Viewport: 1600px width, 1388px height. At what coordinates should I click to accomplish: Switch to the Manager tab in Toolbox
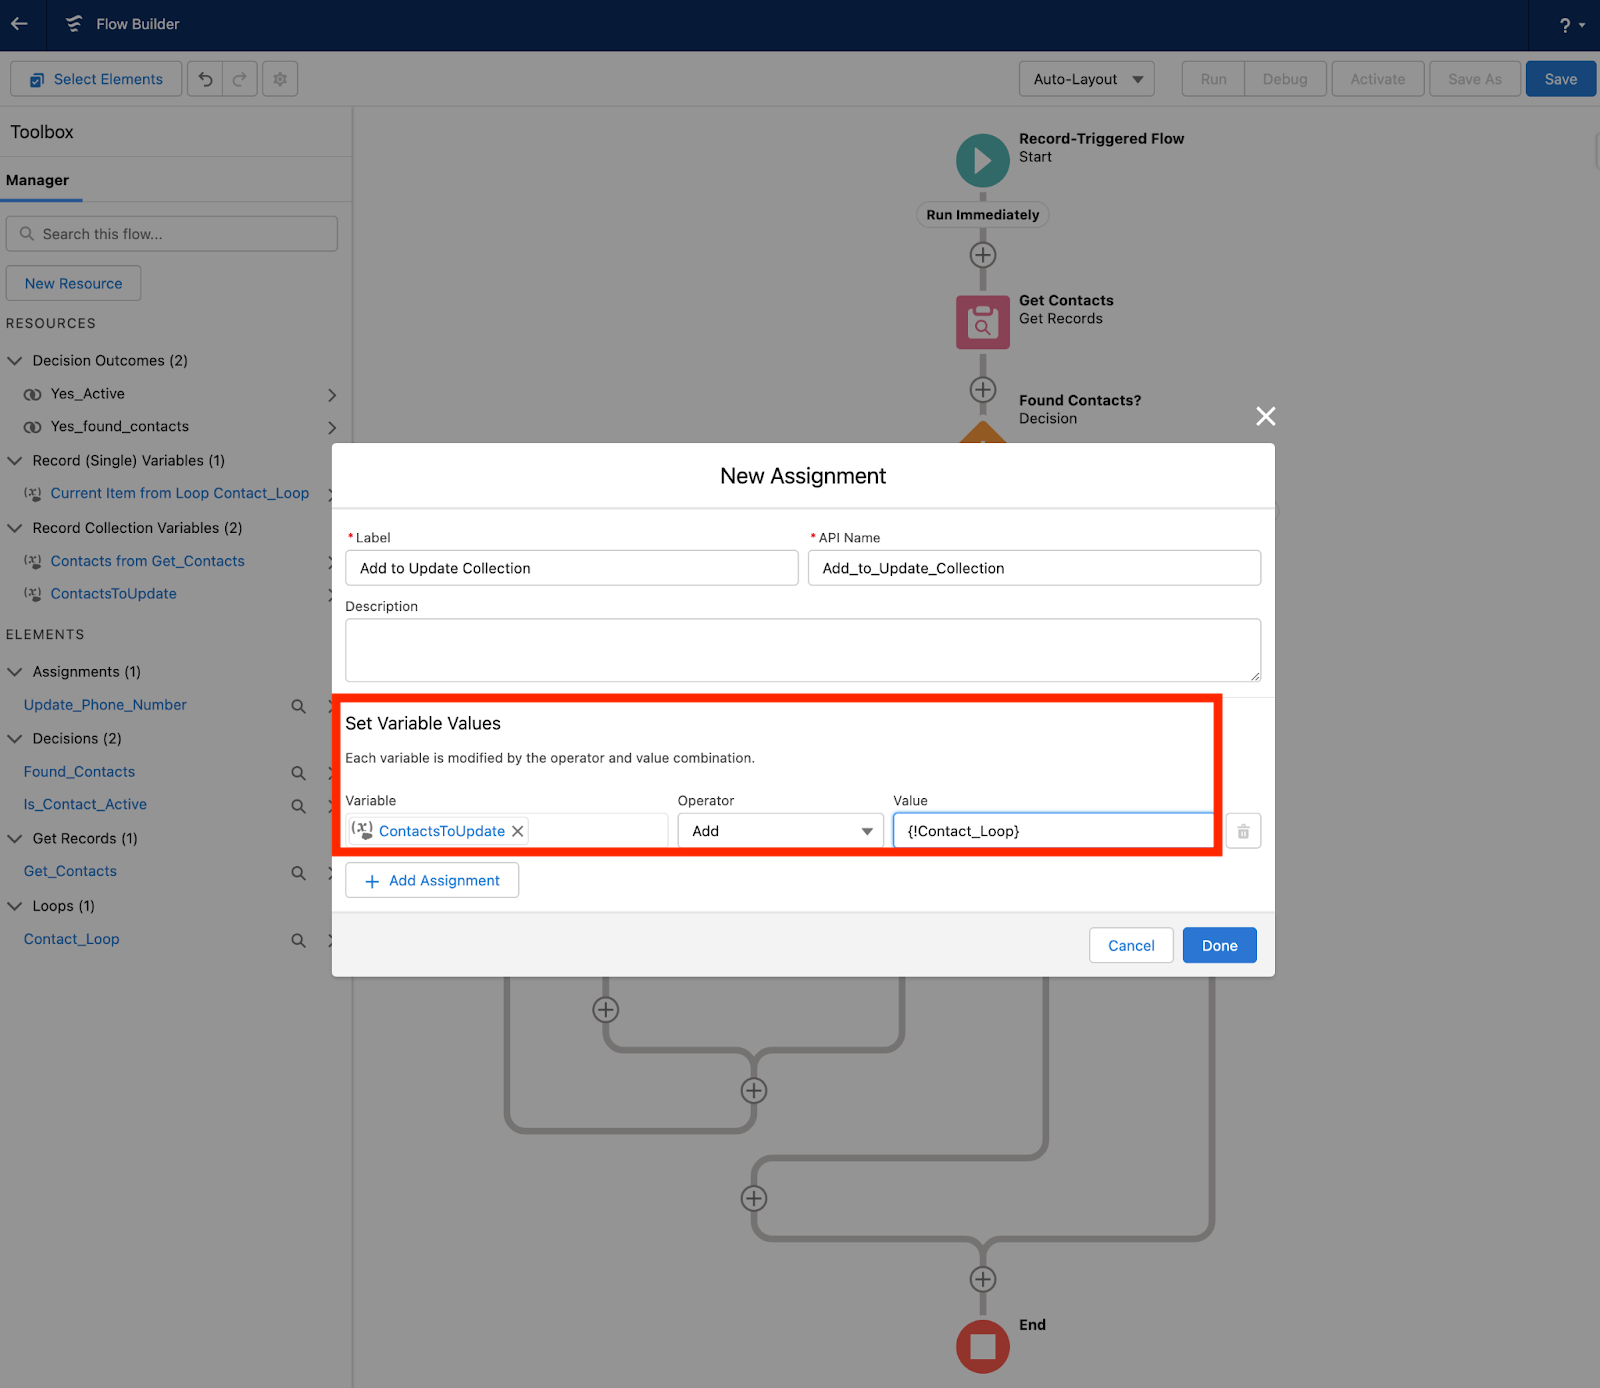click(38, 180)
